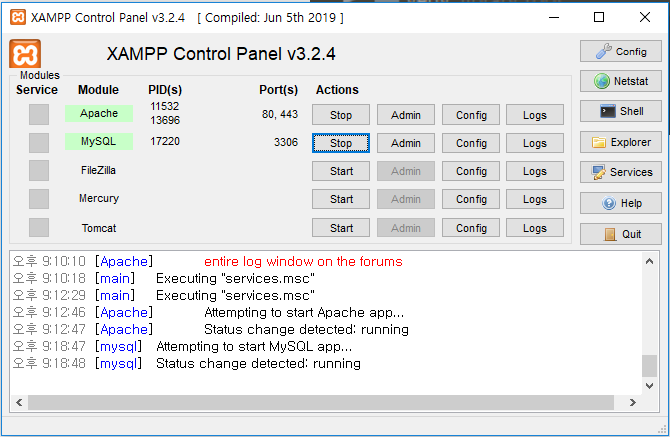
Task: Toggle the Tomcat service checkbox
Action: [x=39, y=228]
